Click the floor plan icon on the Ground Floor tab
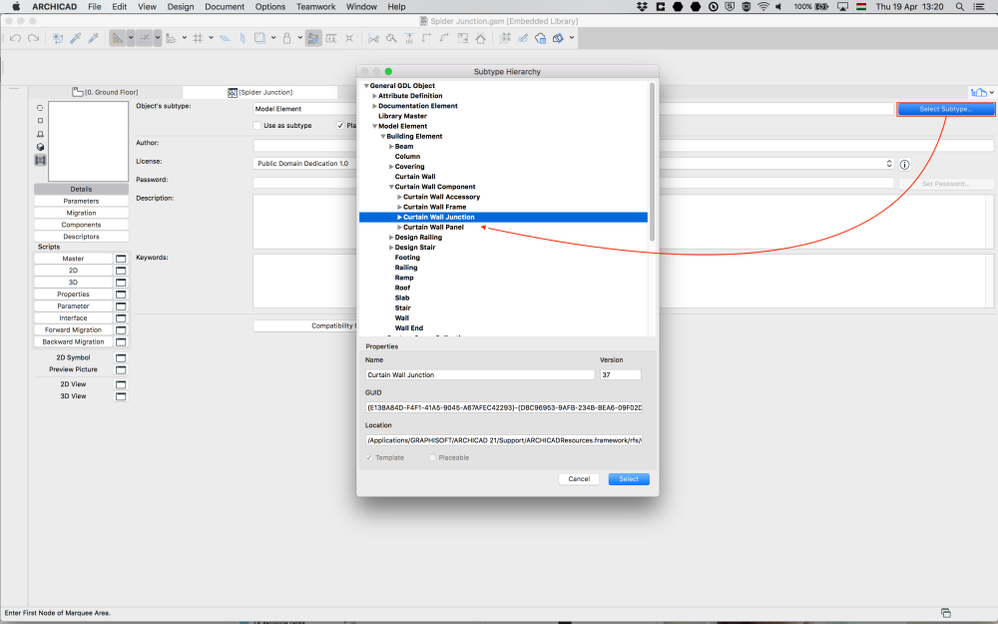Image resolution: width=998 pixels, height=624 pixels. (77, 92)
